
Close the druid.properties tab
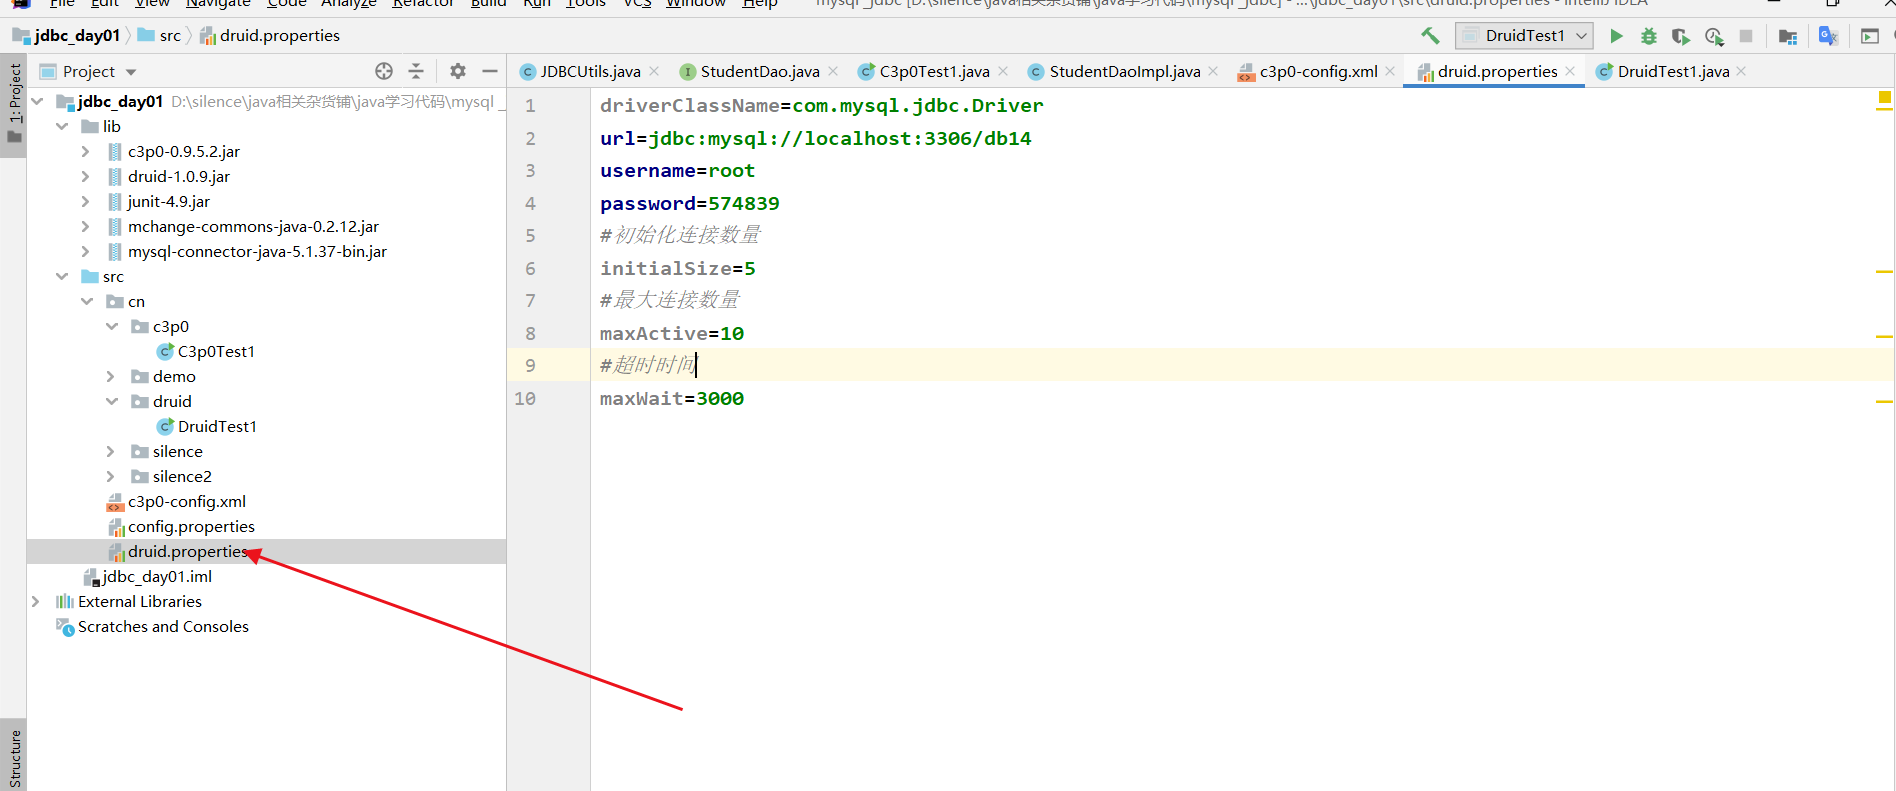click(1570, 71)
